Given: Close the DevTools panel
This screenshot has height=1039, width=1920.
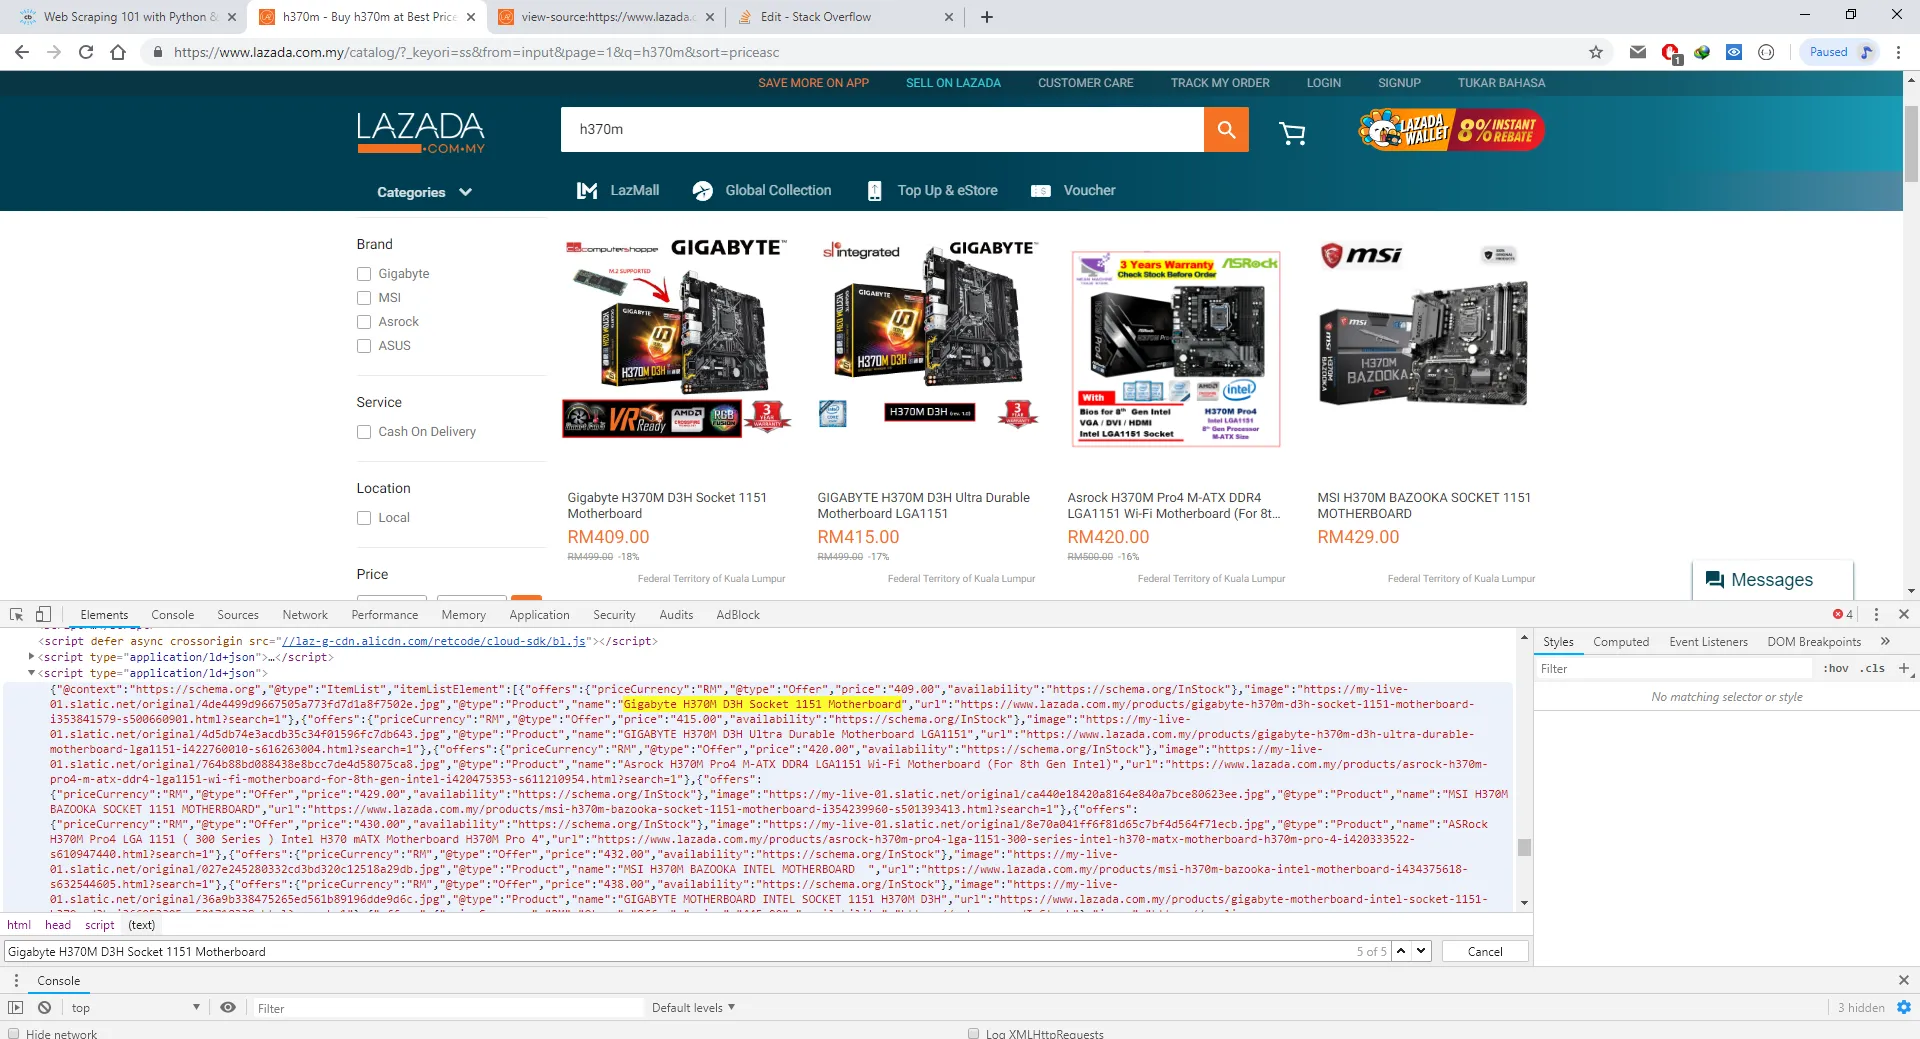Looking at the screenshot, I should click(1904, 614).
